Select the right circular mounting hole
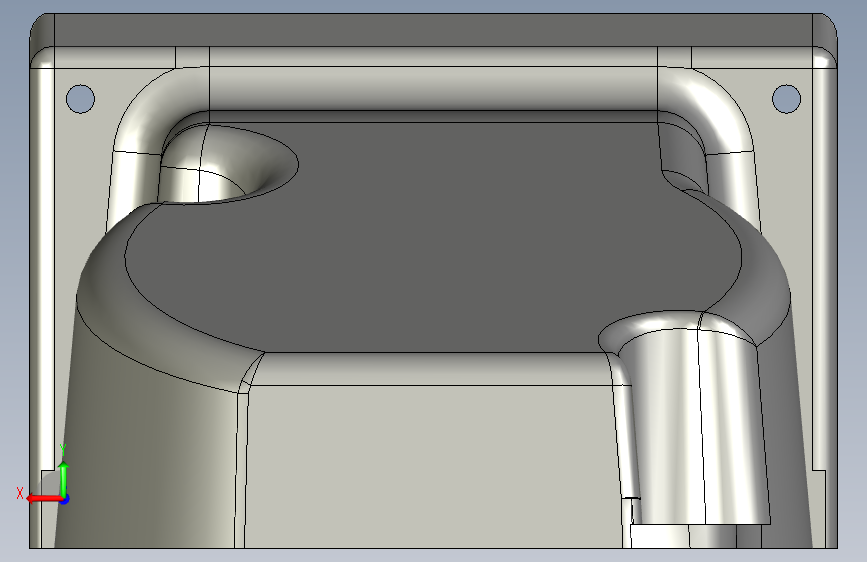The height and width of the screenshot is (562, 867). (786, 99)
